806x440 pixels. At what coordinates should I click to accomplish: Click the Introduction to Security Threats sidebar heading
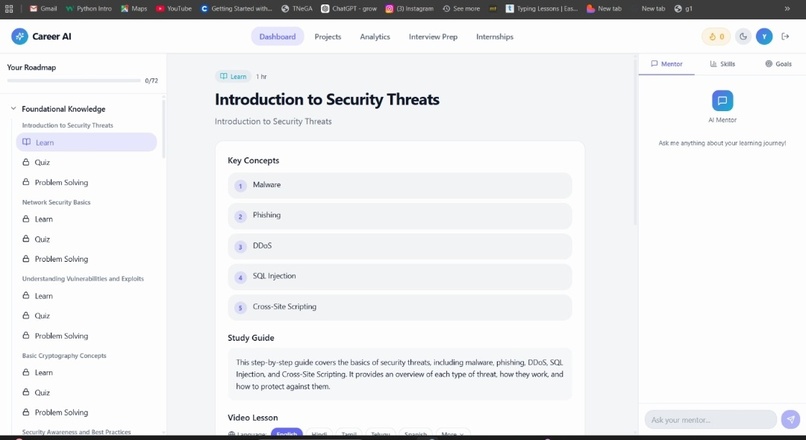tap(67, 125)
